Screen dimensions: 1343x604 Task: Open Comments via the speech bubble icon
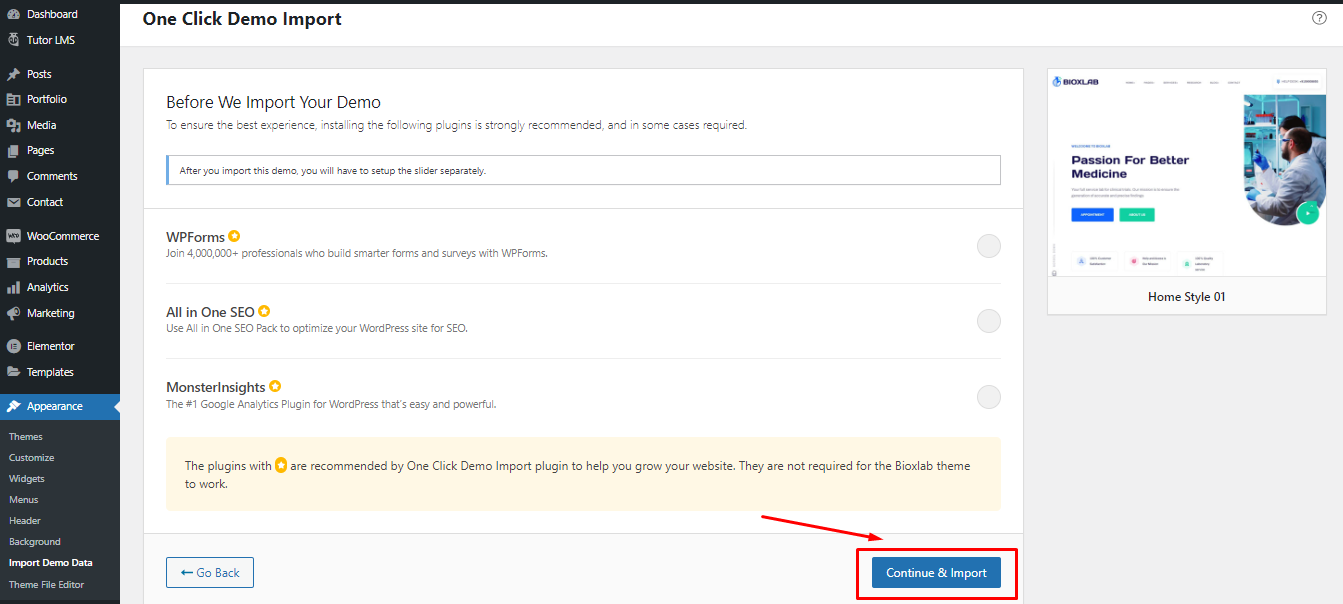(x=13, y=176)
